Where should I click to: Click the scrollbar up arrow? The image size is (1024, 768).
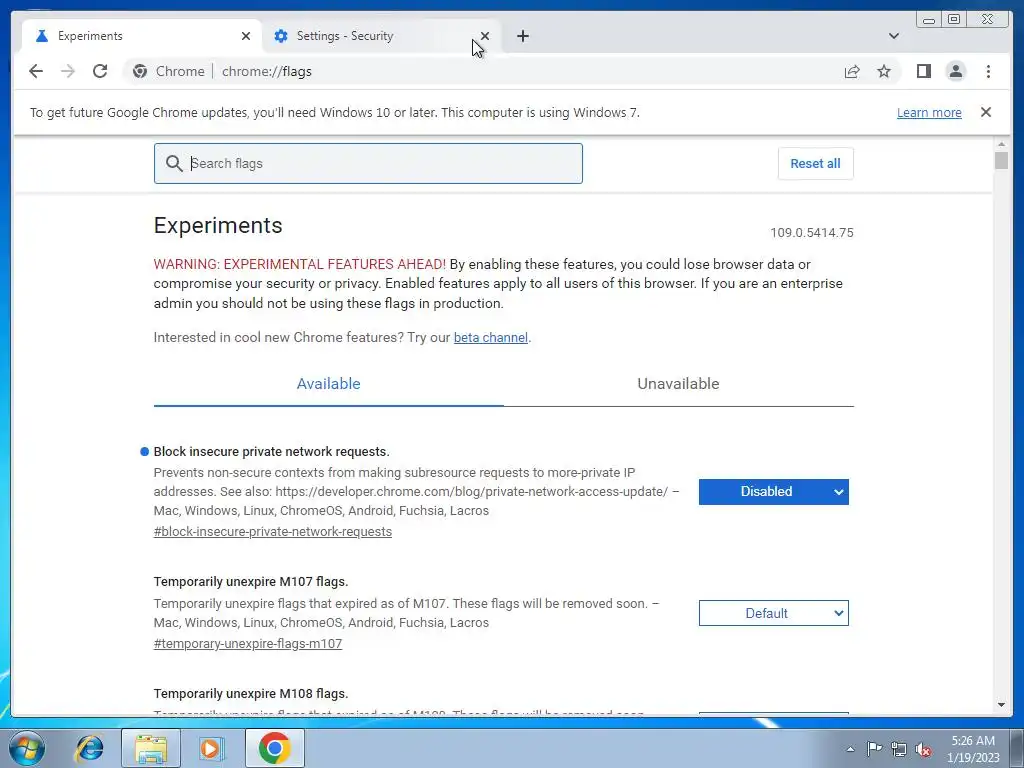[x=1001, y=144]
